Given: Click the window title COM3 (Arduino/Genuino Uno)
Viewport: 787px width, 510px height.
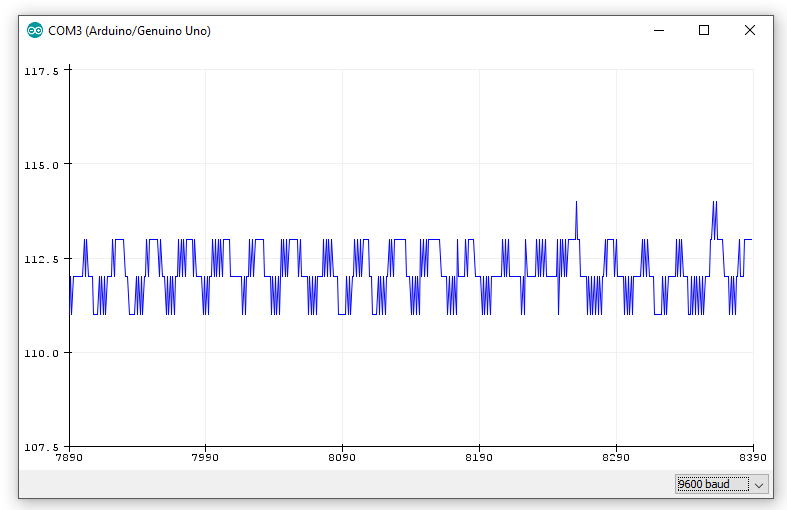Looking at the screenshot, I should [129, 31].
